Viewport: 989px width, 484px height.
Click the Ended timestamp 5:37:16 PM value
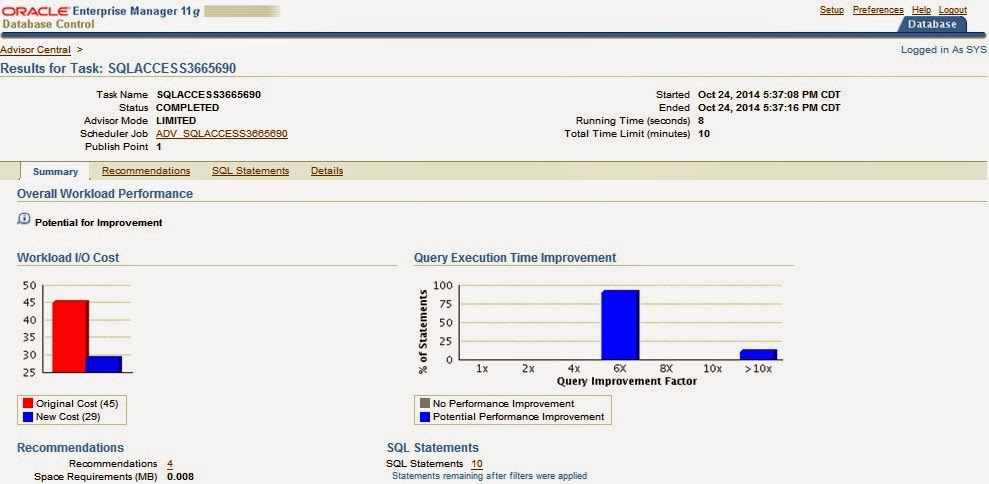[x=769, y=108]
